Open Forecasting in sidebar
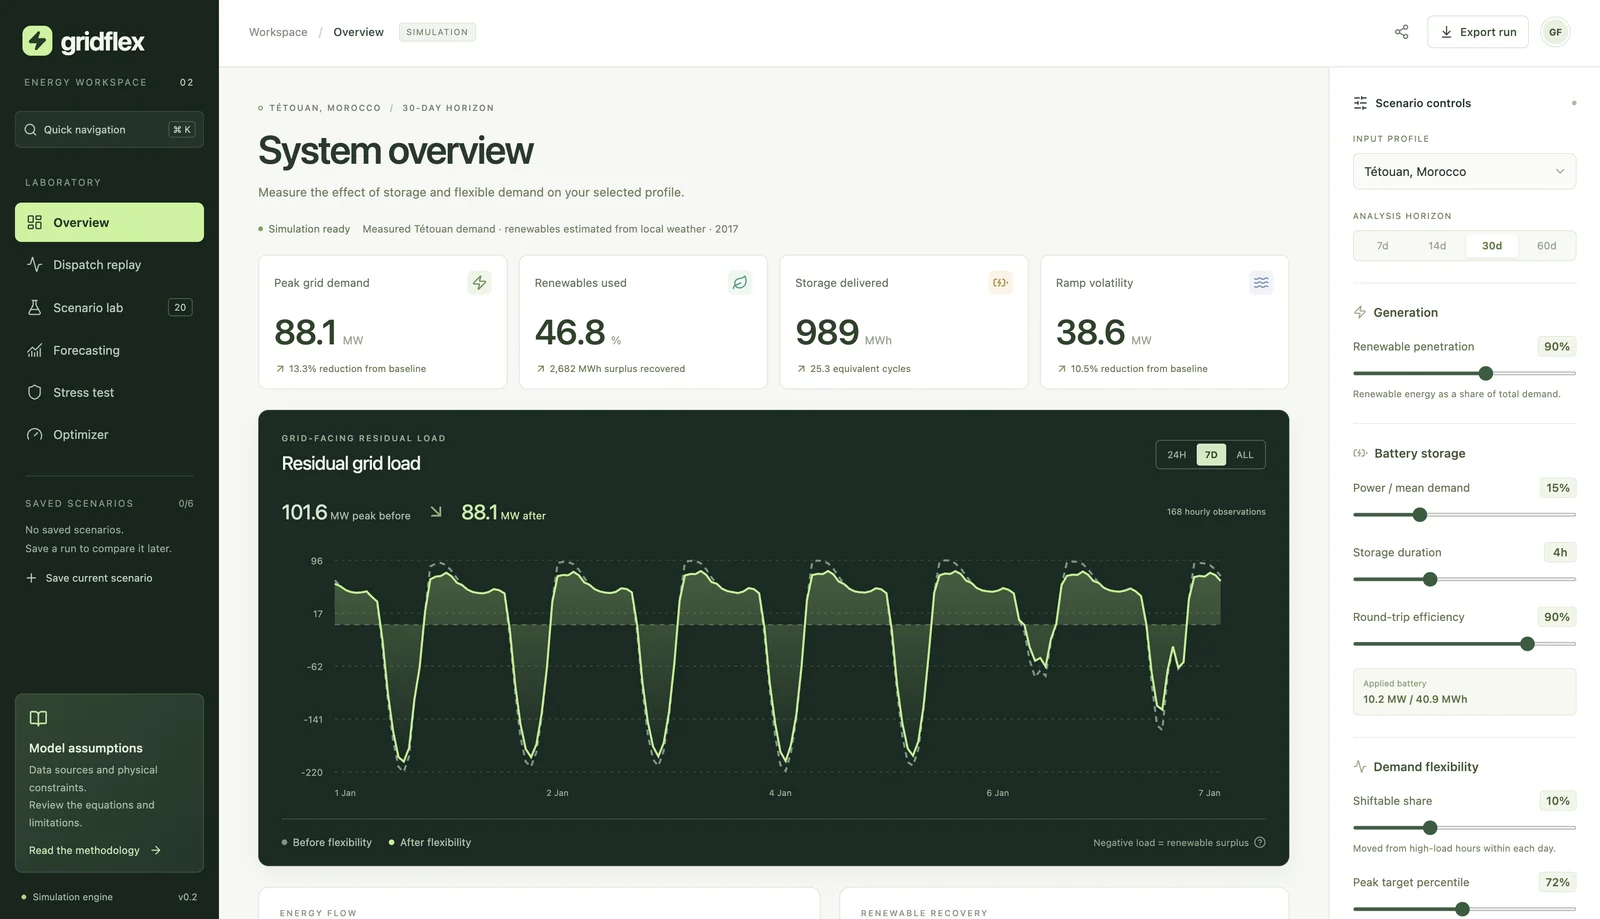Screen dimensions: 1600x919 point(109,350)
